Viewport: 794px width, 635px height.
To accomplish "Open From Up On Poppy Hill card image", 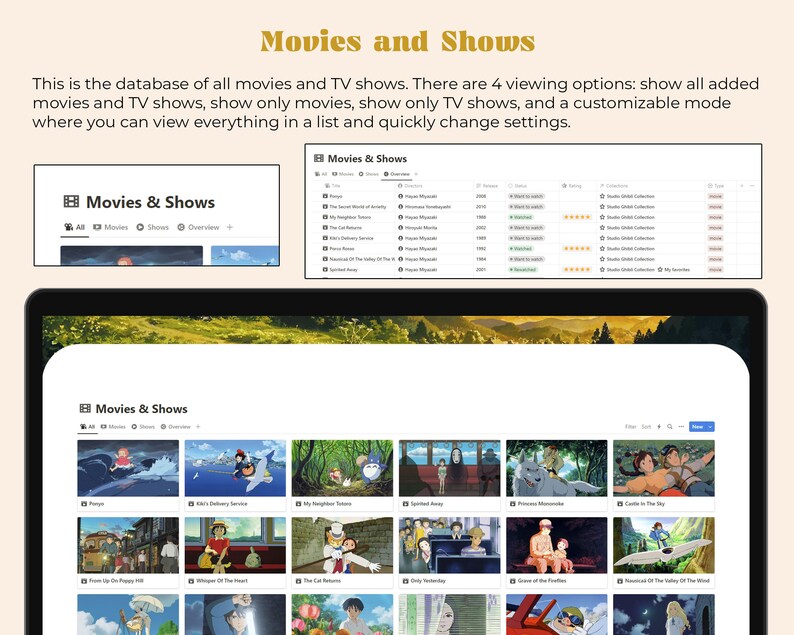I will (128, 545).
